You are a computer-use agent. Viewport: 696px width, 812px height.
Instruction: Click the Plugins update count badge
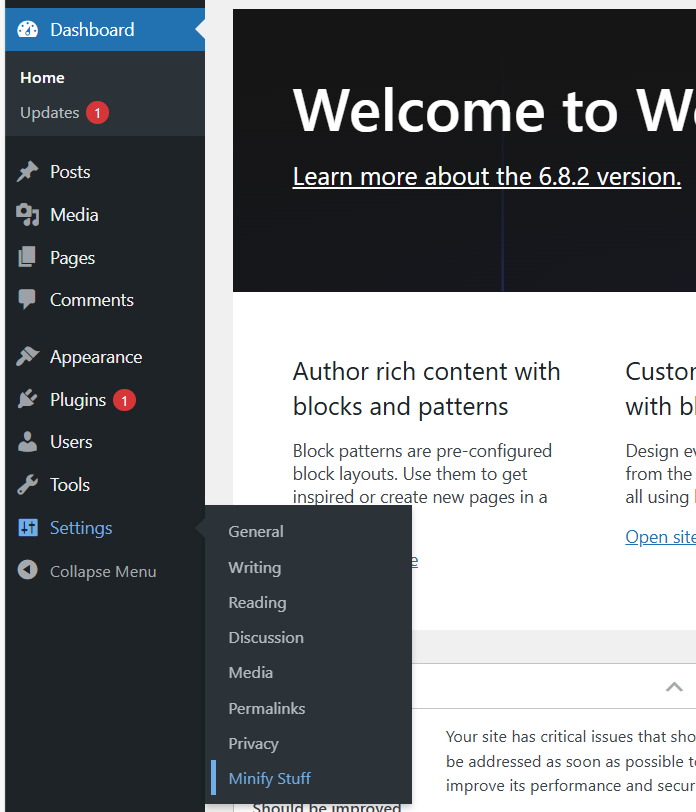coord(124,400)
